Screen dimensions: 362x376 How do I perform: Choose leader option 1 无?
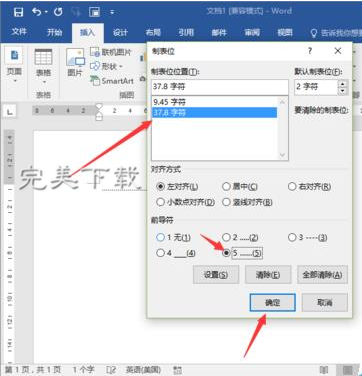(x=160, y=237)
